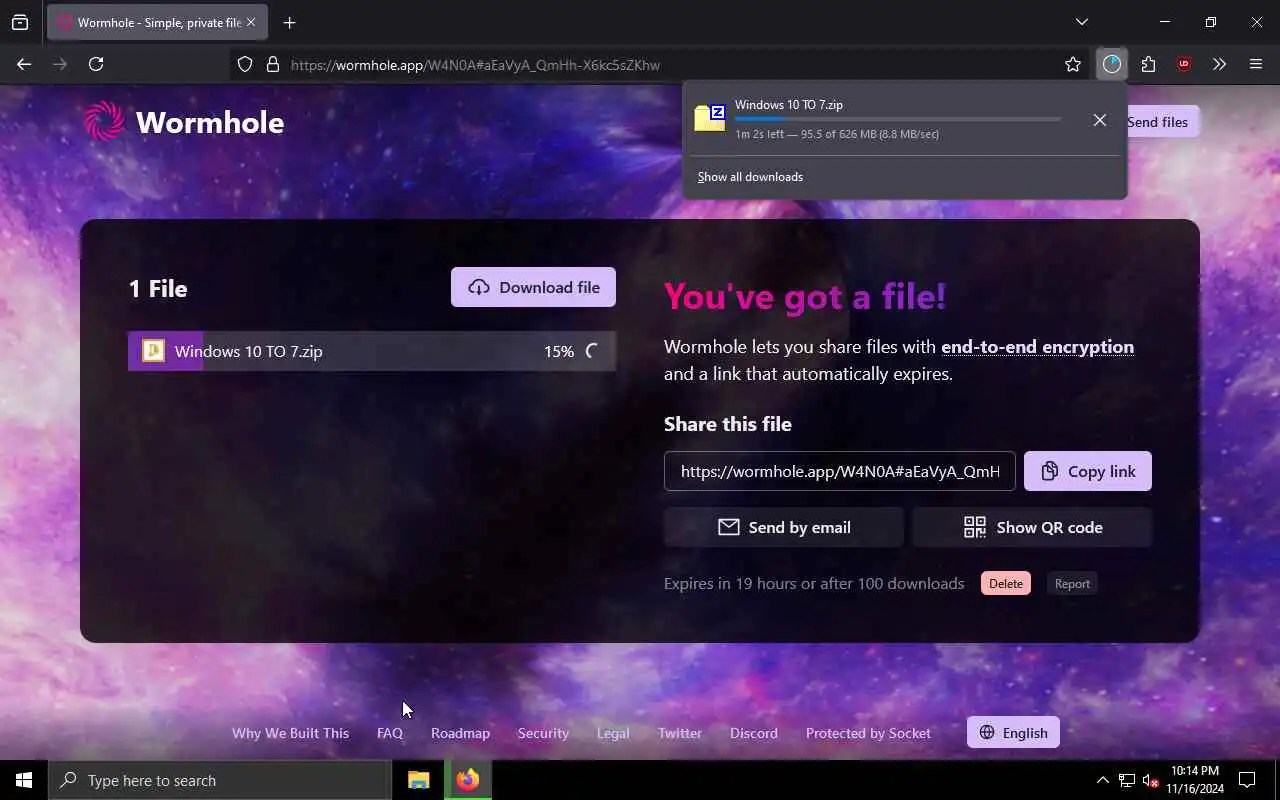This screenshot has width=1280, height=800.
Task: Open a new tab with plus button
Action: pos(289,22)
